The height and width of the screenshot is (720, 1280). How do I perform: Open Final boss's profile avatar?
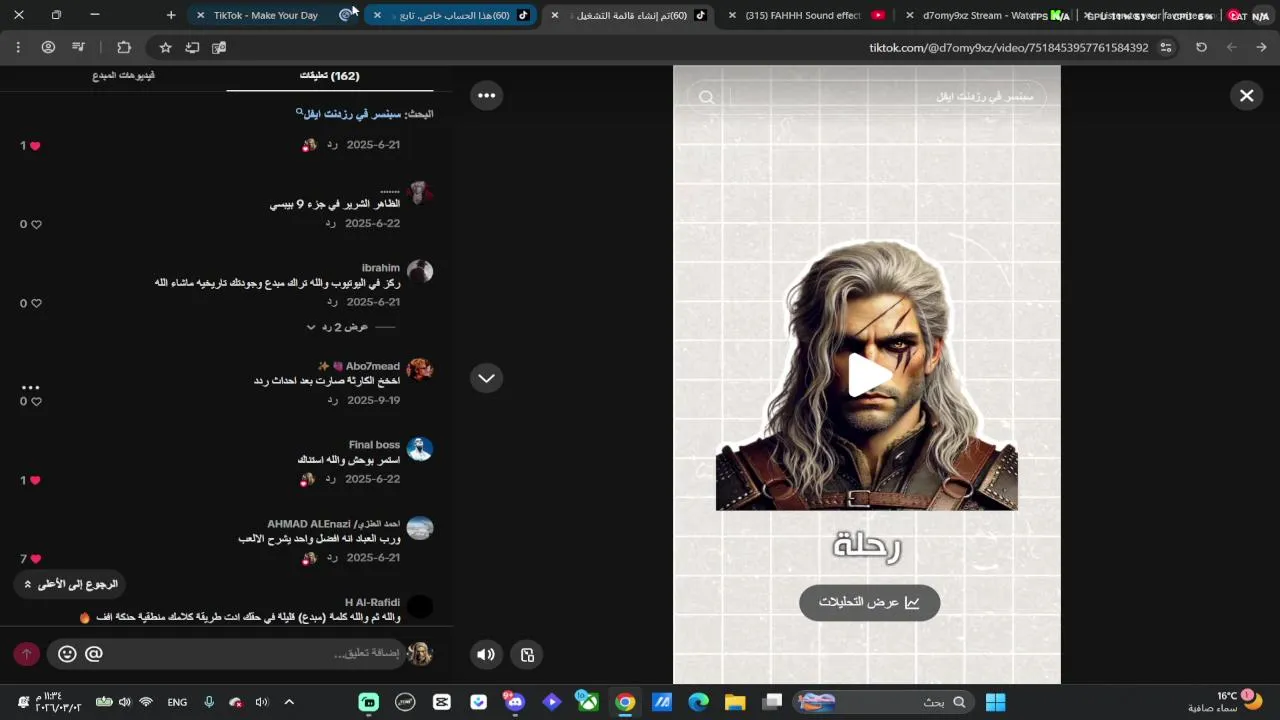click(x=420, y=448)
